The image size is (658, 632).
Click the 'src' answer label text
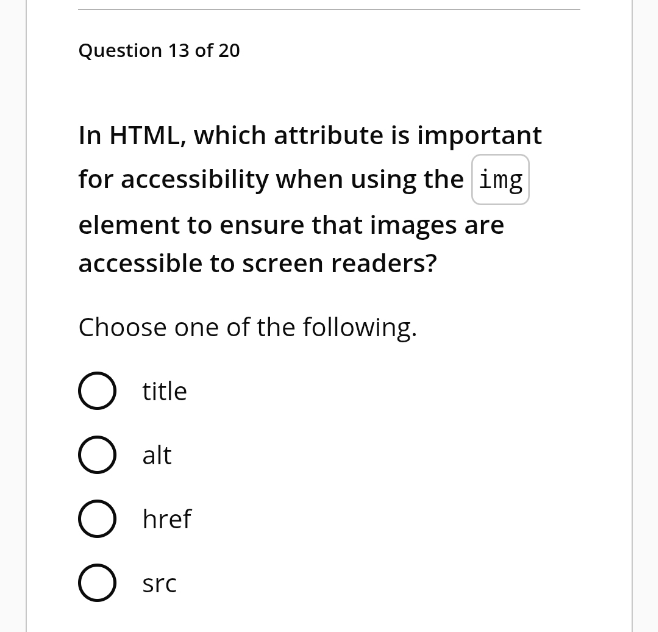coord(159,583)
